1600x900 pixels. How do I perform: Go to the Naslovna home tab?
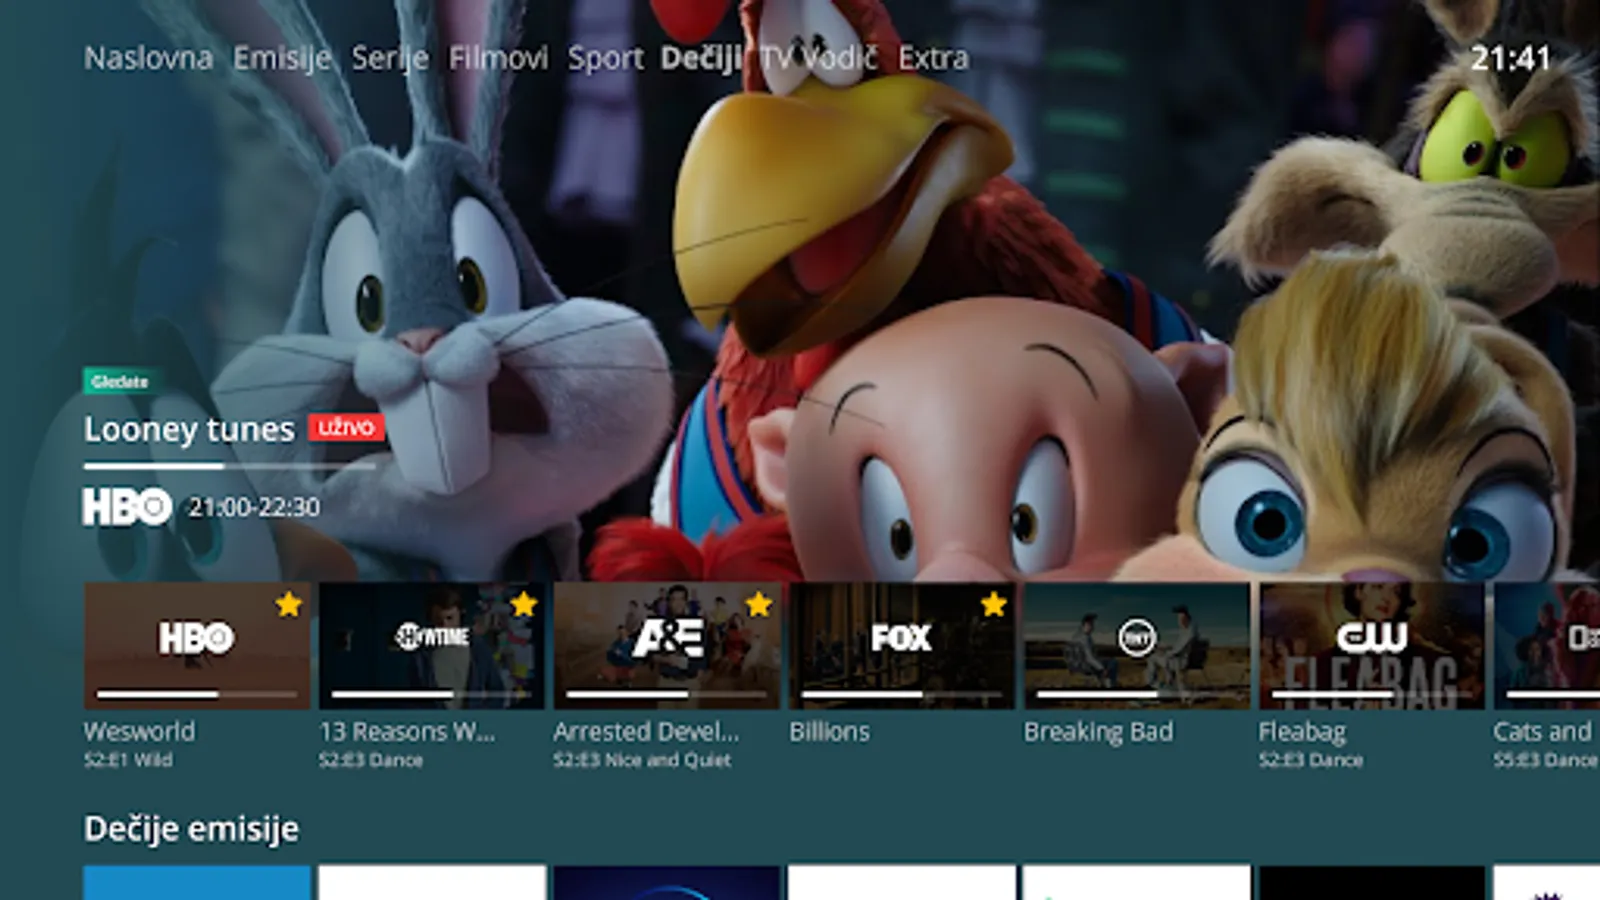[148, 58]
